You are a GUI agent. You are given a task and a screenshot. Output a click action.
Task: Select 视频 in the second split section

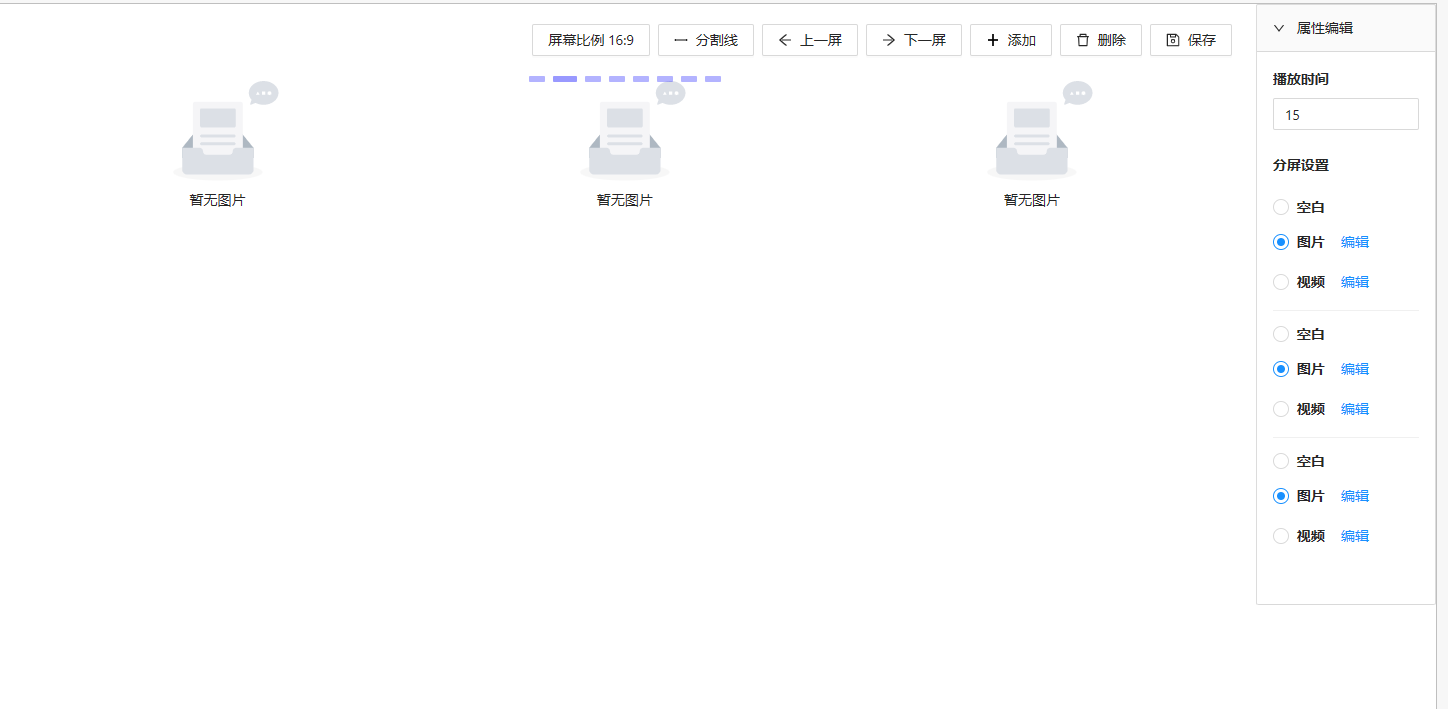[x=1281, y=408]
